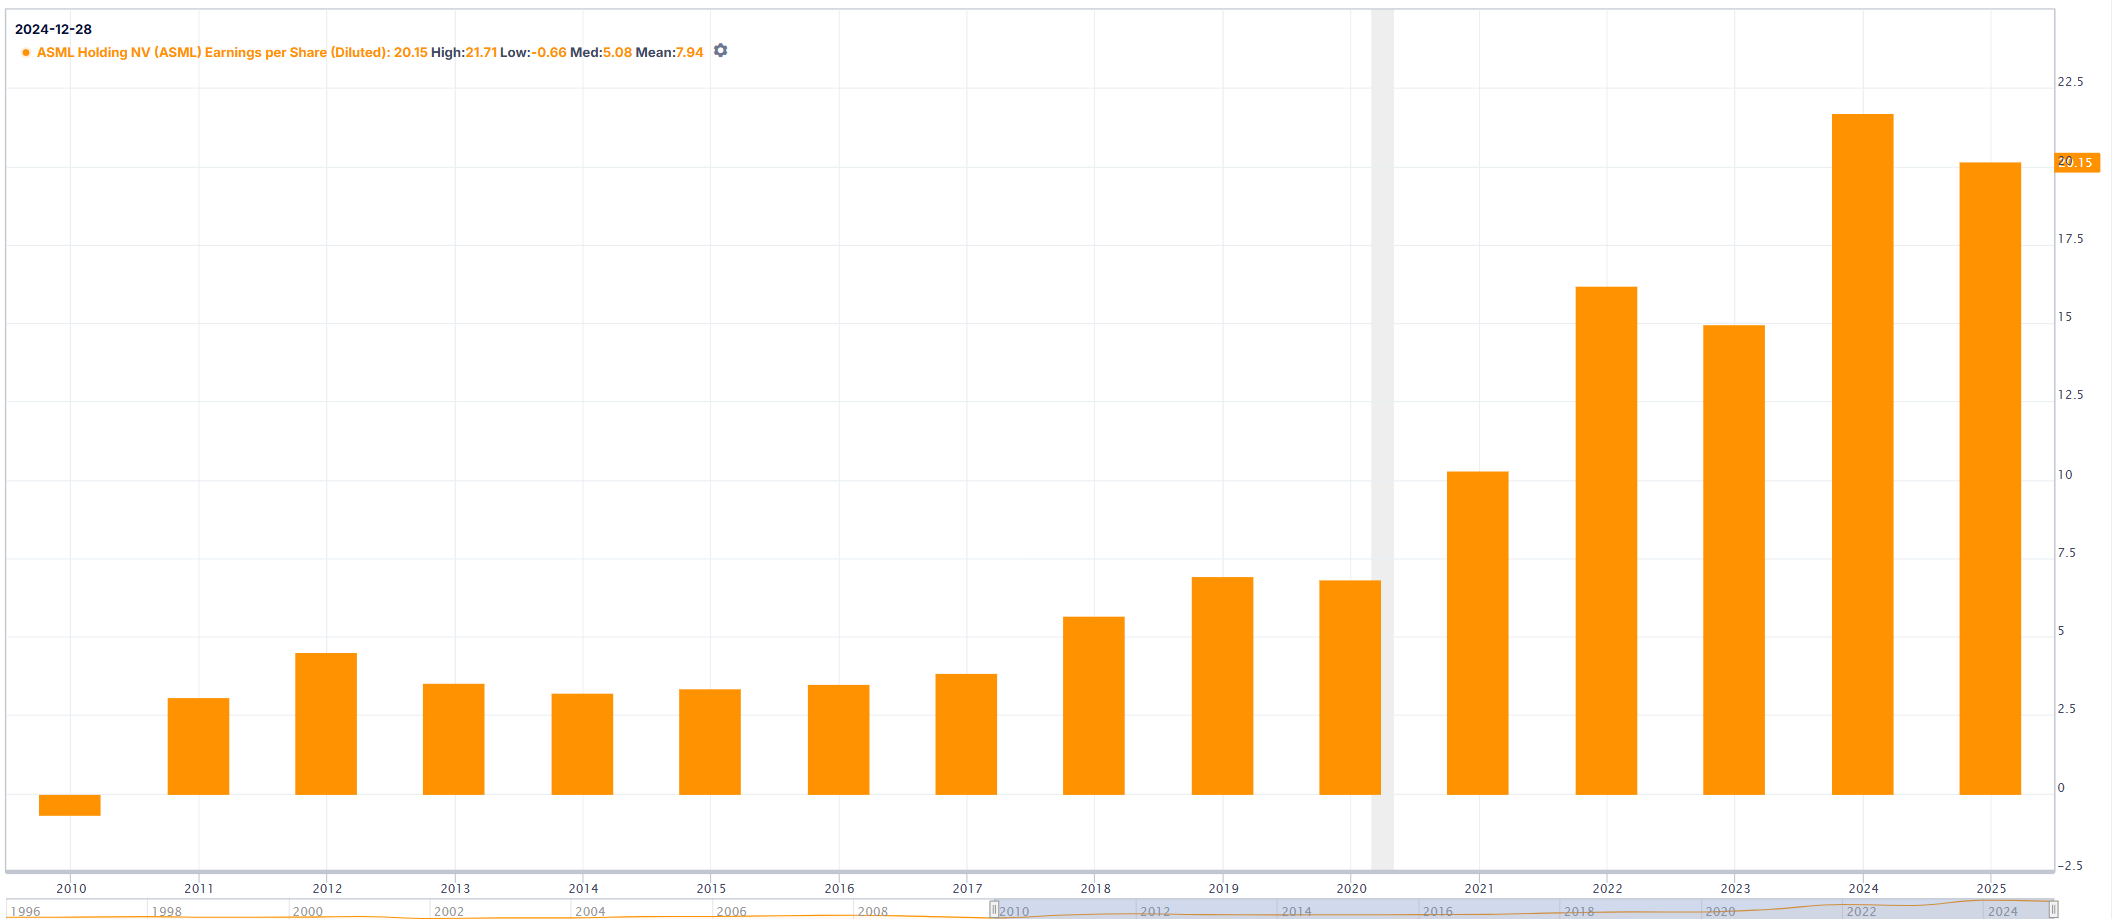This screenshot has height=919, width=2113.
Task: Grab the left navigator range handle
Action: pos(994,909)
